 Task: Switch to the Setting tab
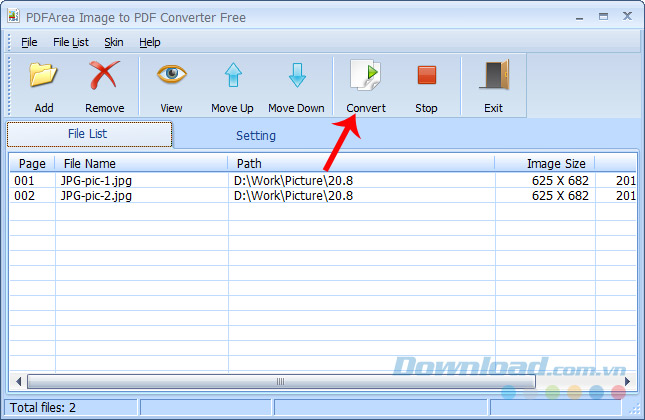(x=256, y=136)
